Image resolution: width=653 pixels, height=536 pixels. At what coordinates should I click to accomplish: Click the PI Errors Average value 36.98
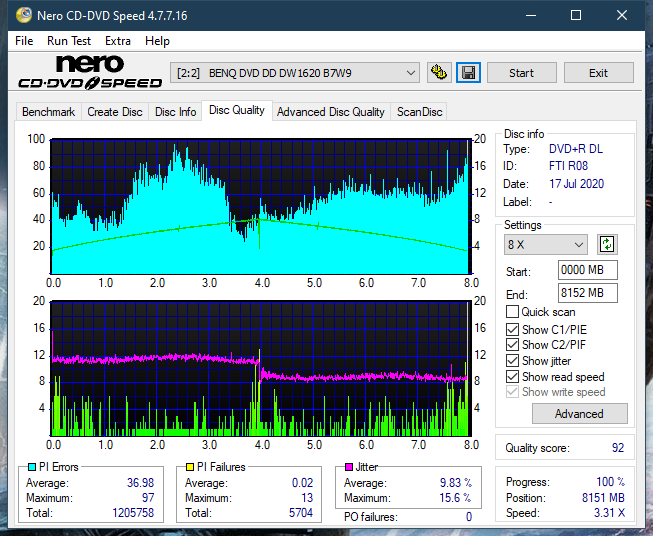tap(140, 483)
